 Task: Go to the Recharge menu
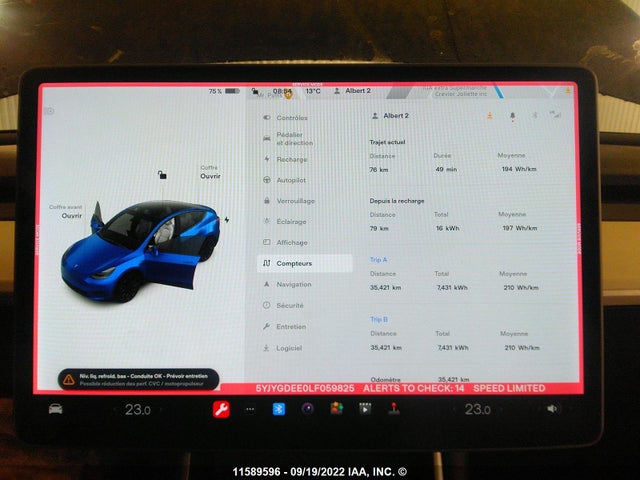click(291, 159)
